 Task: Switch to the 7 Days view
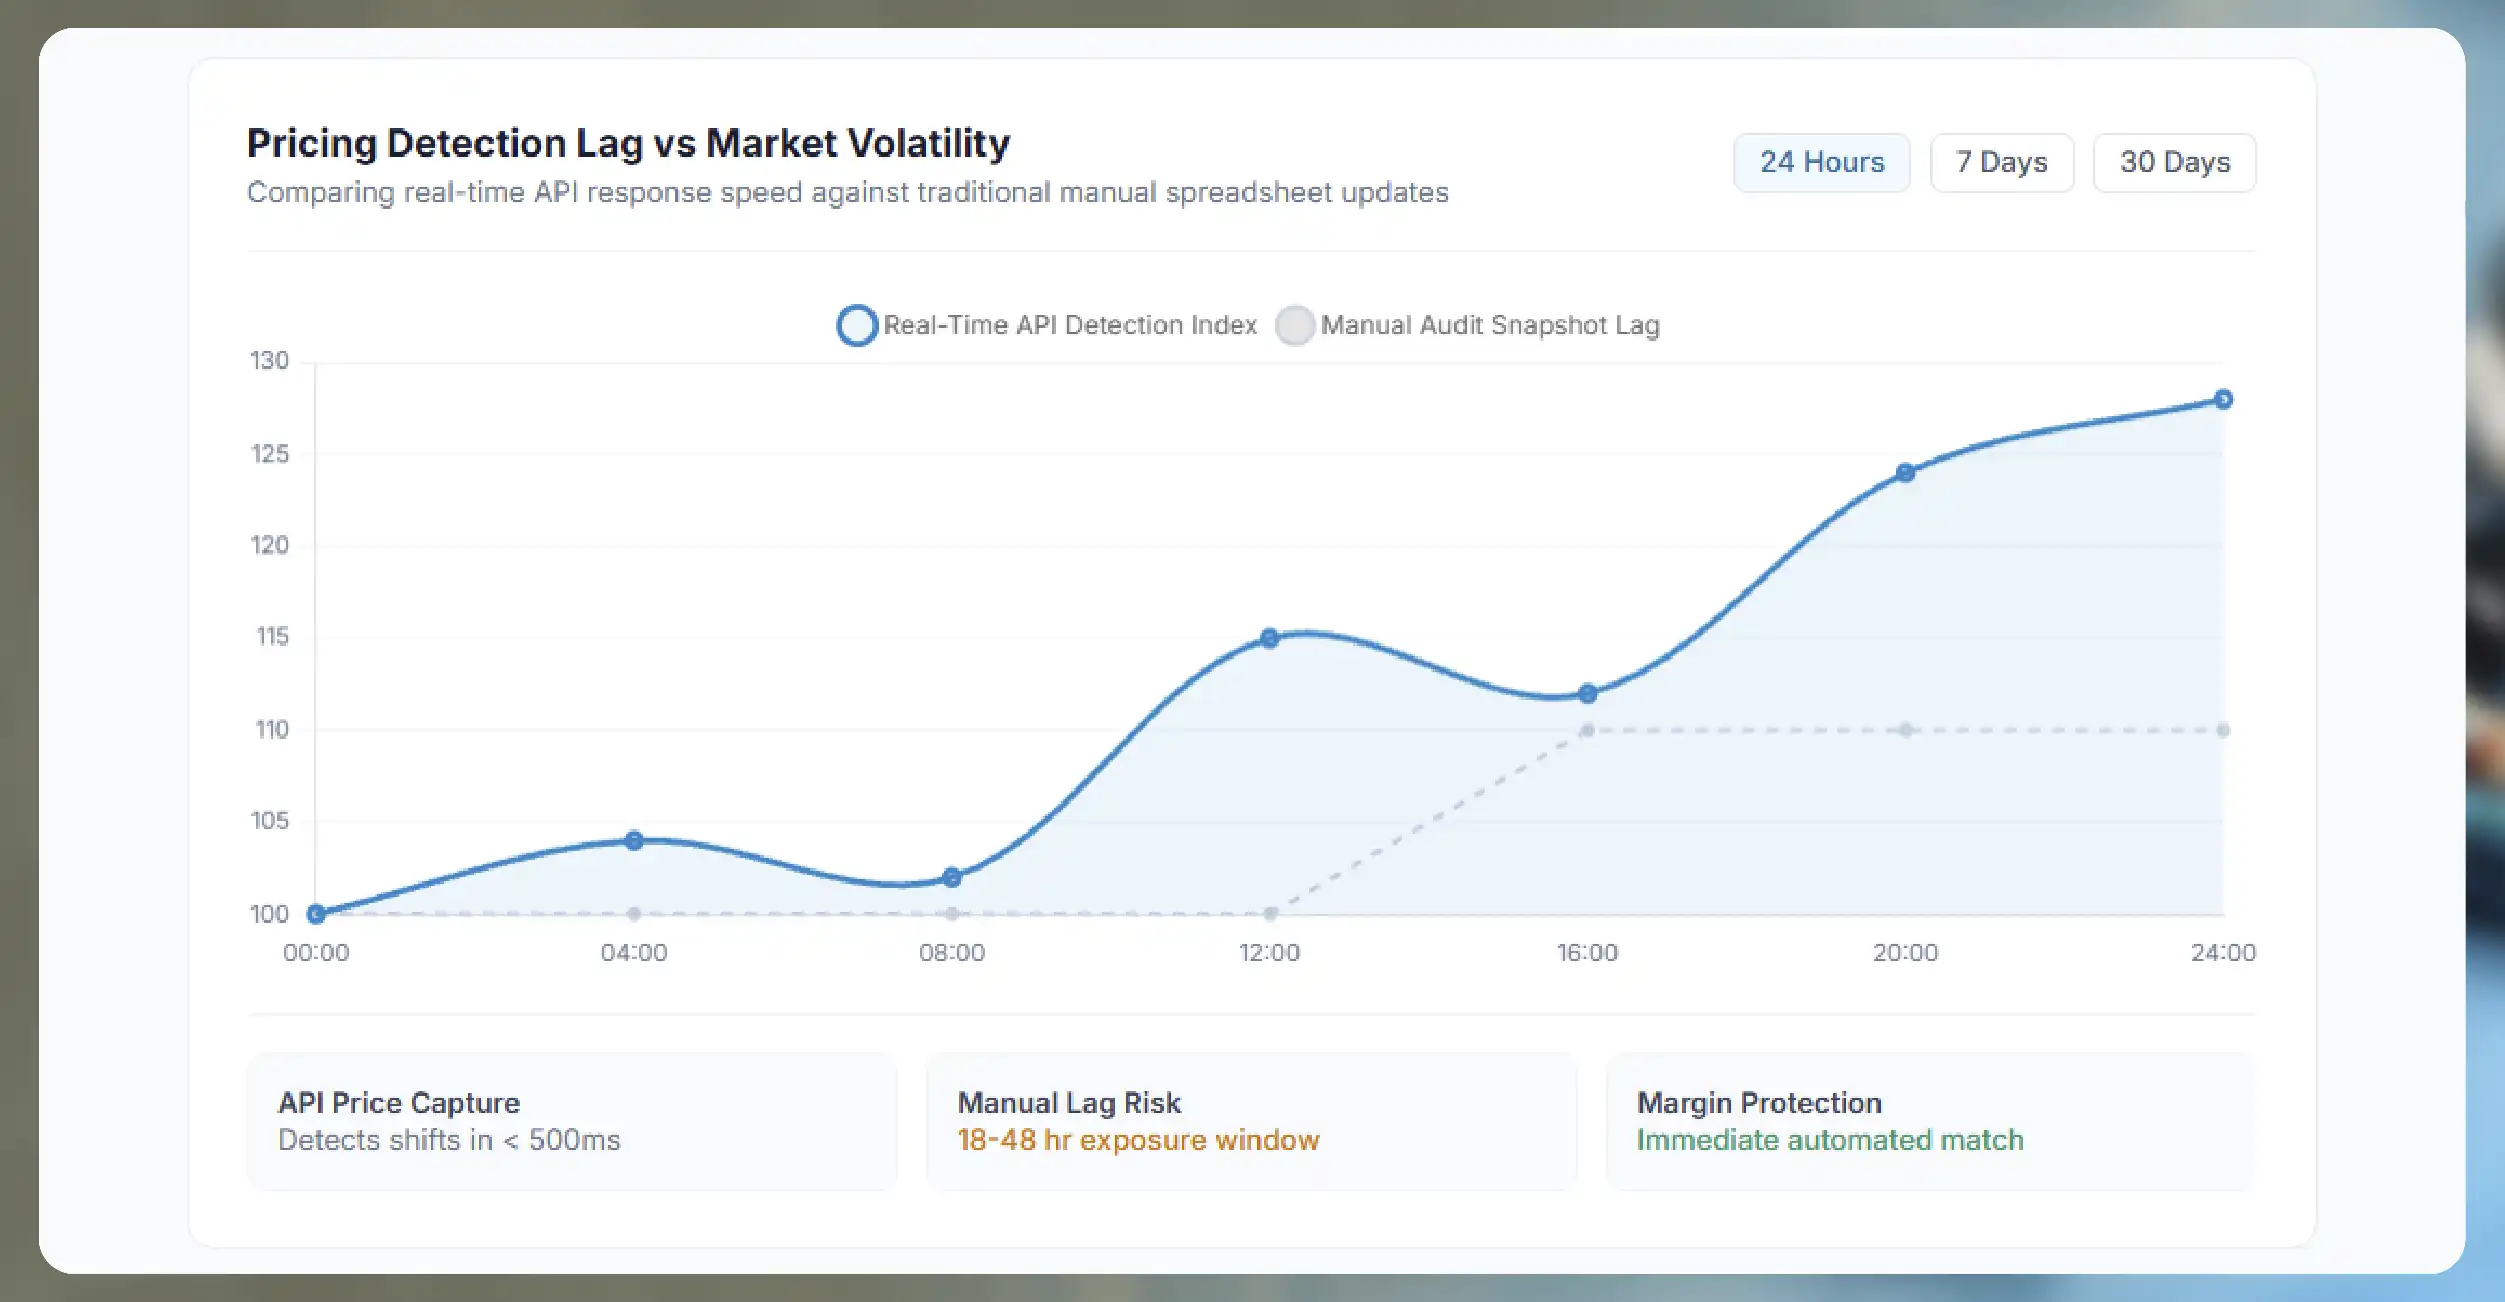(2001, 162)
